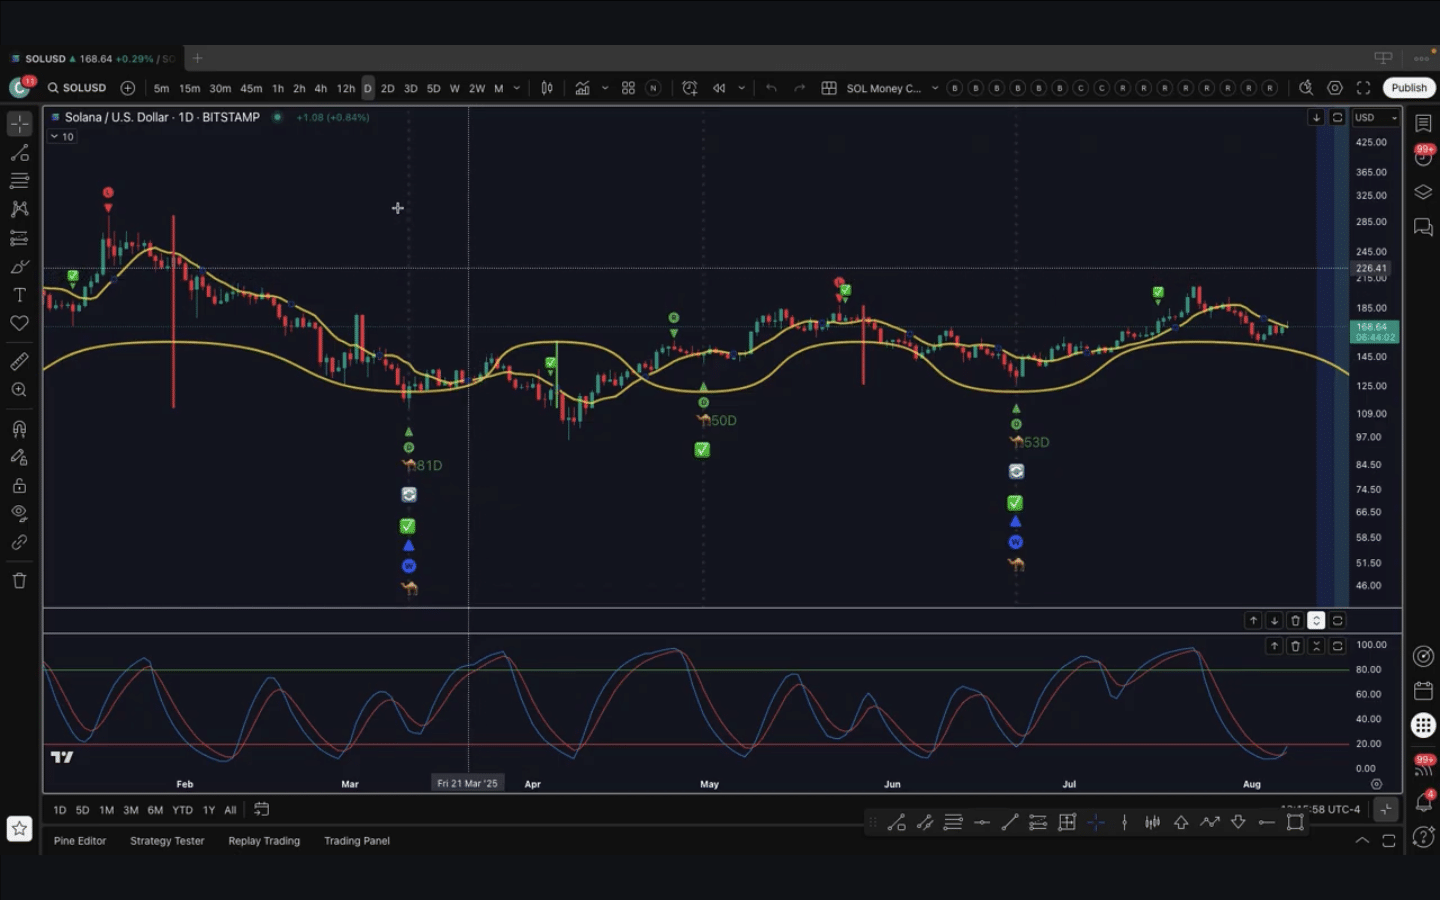Open chart settings gear icon
The height and width of the screenshot is (900, 1440).
click(1334, 88)
